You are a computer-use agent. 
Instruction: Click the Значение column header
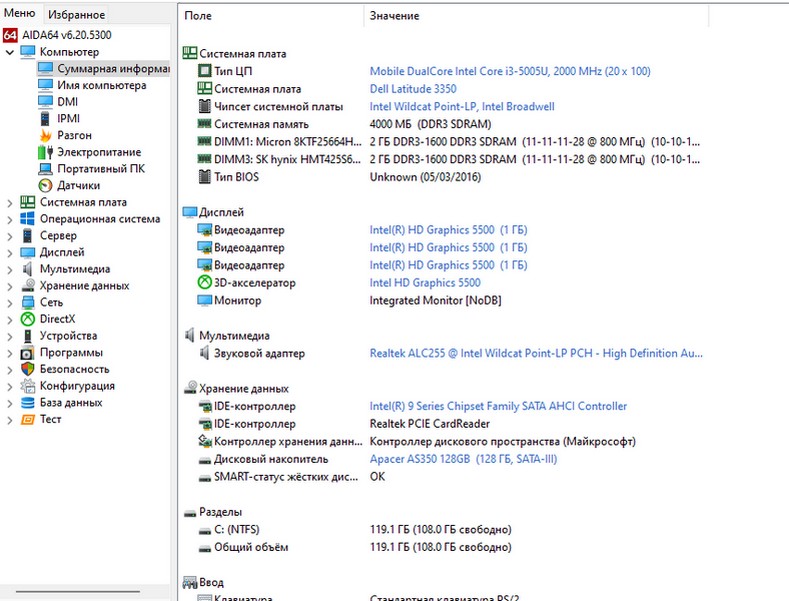(394, 16)
